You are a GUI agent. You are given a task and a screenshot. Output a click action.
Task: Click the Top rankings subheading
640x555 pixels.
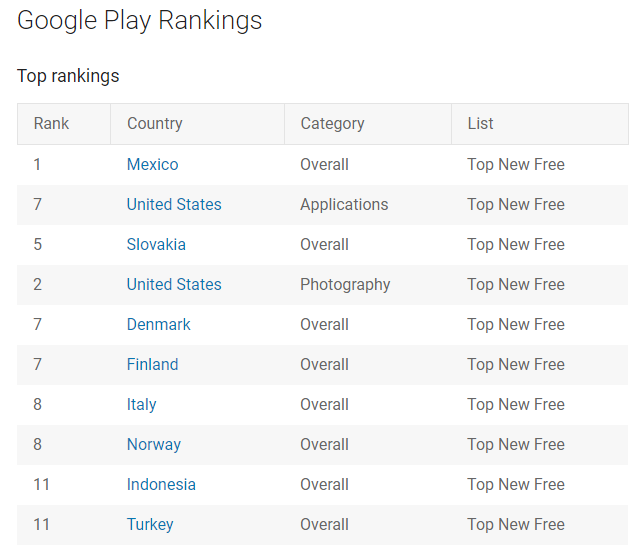68,76
